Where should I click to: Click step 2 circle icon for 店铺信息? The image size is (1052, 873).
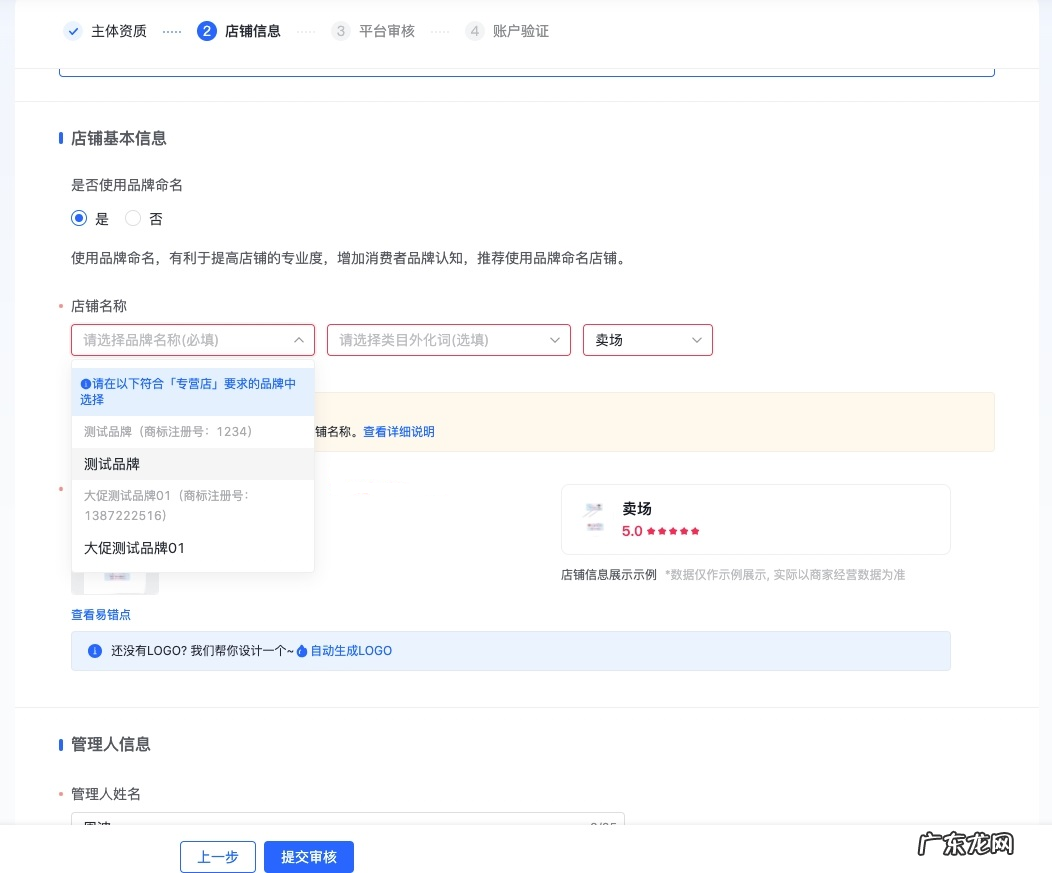207,31
